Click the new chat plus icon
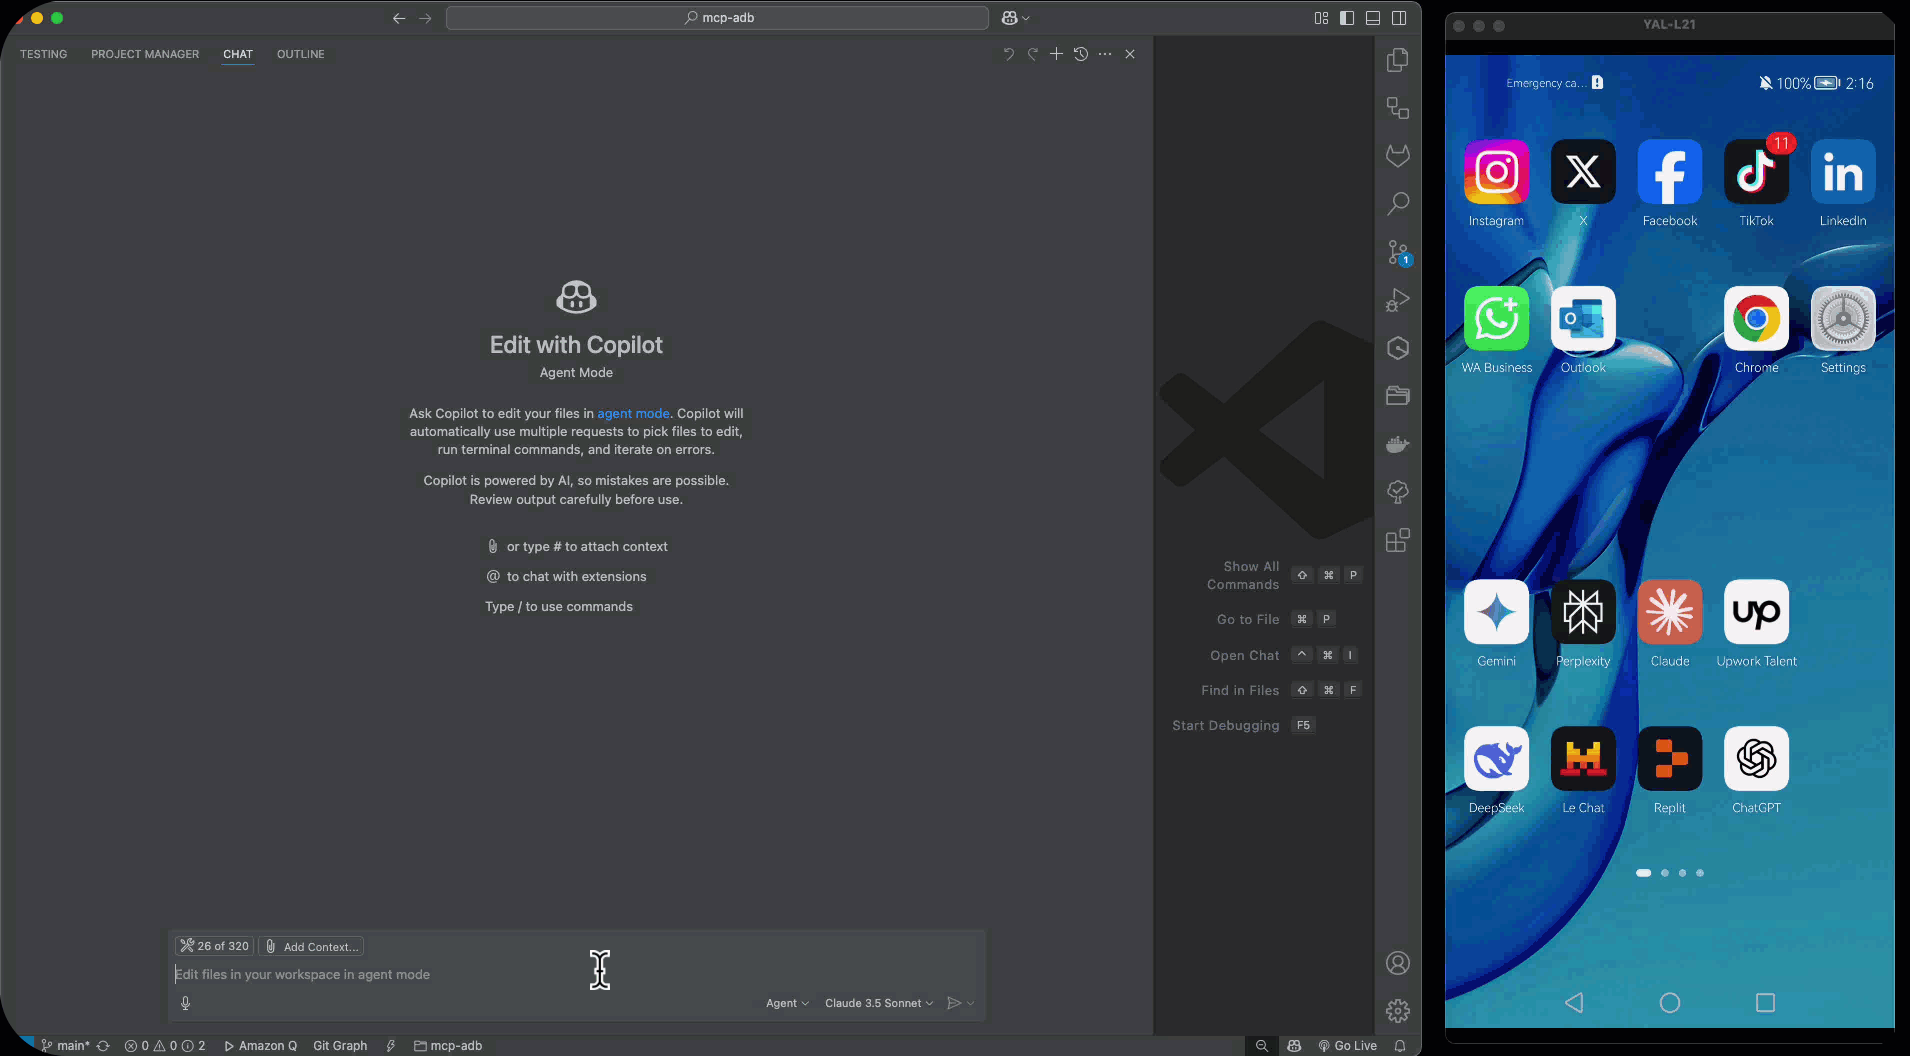Image resolution: width=1910 pixels, height=1056 pixels. [x=1056, y=54]
